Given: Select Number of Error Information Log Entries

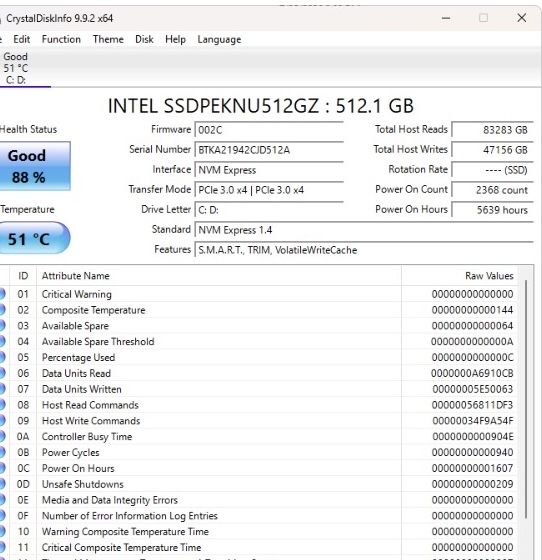Looking at the screenshot, I should tap(259, 516).
